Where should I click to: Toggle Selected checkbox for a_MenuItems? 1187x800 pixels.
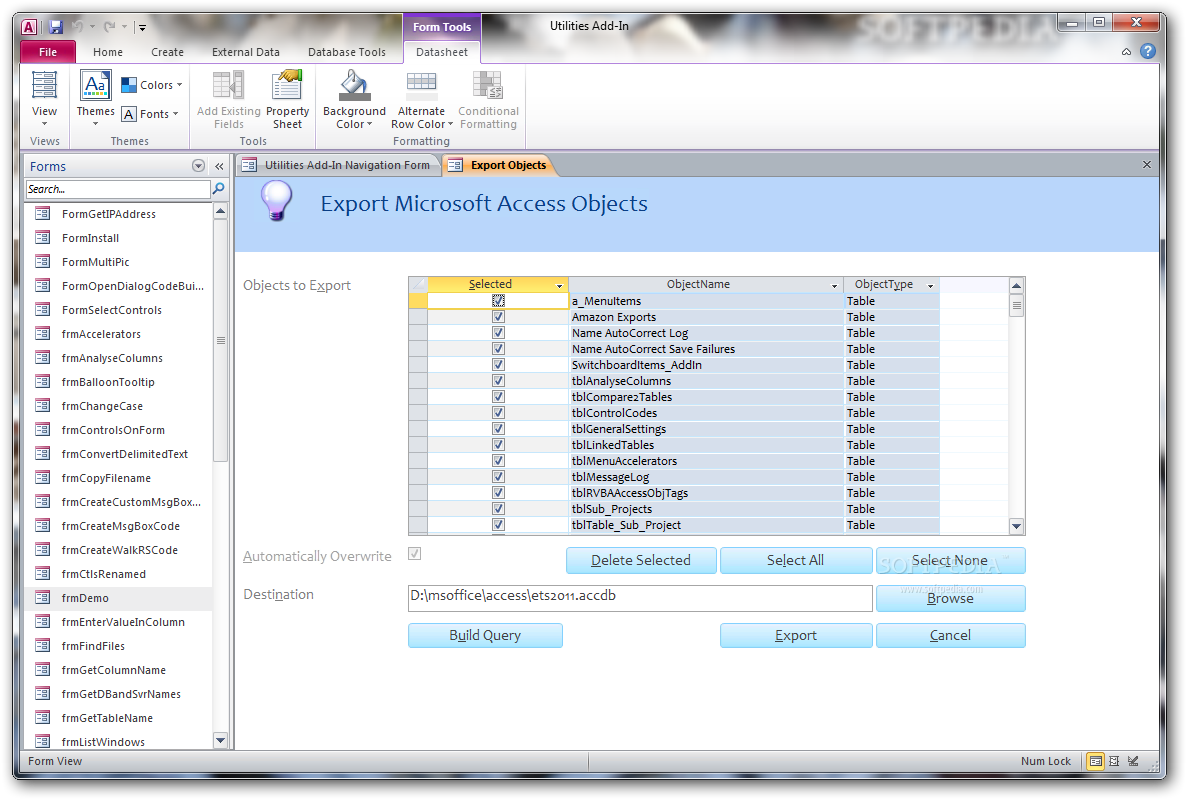coord(498,300)
